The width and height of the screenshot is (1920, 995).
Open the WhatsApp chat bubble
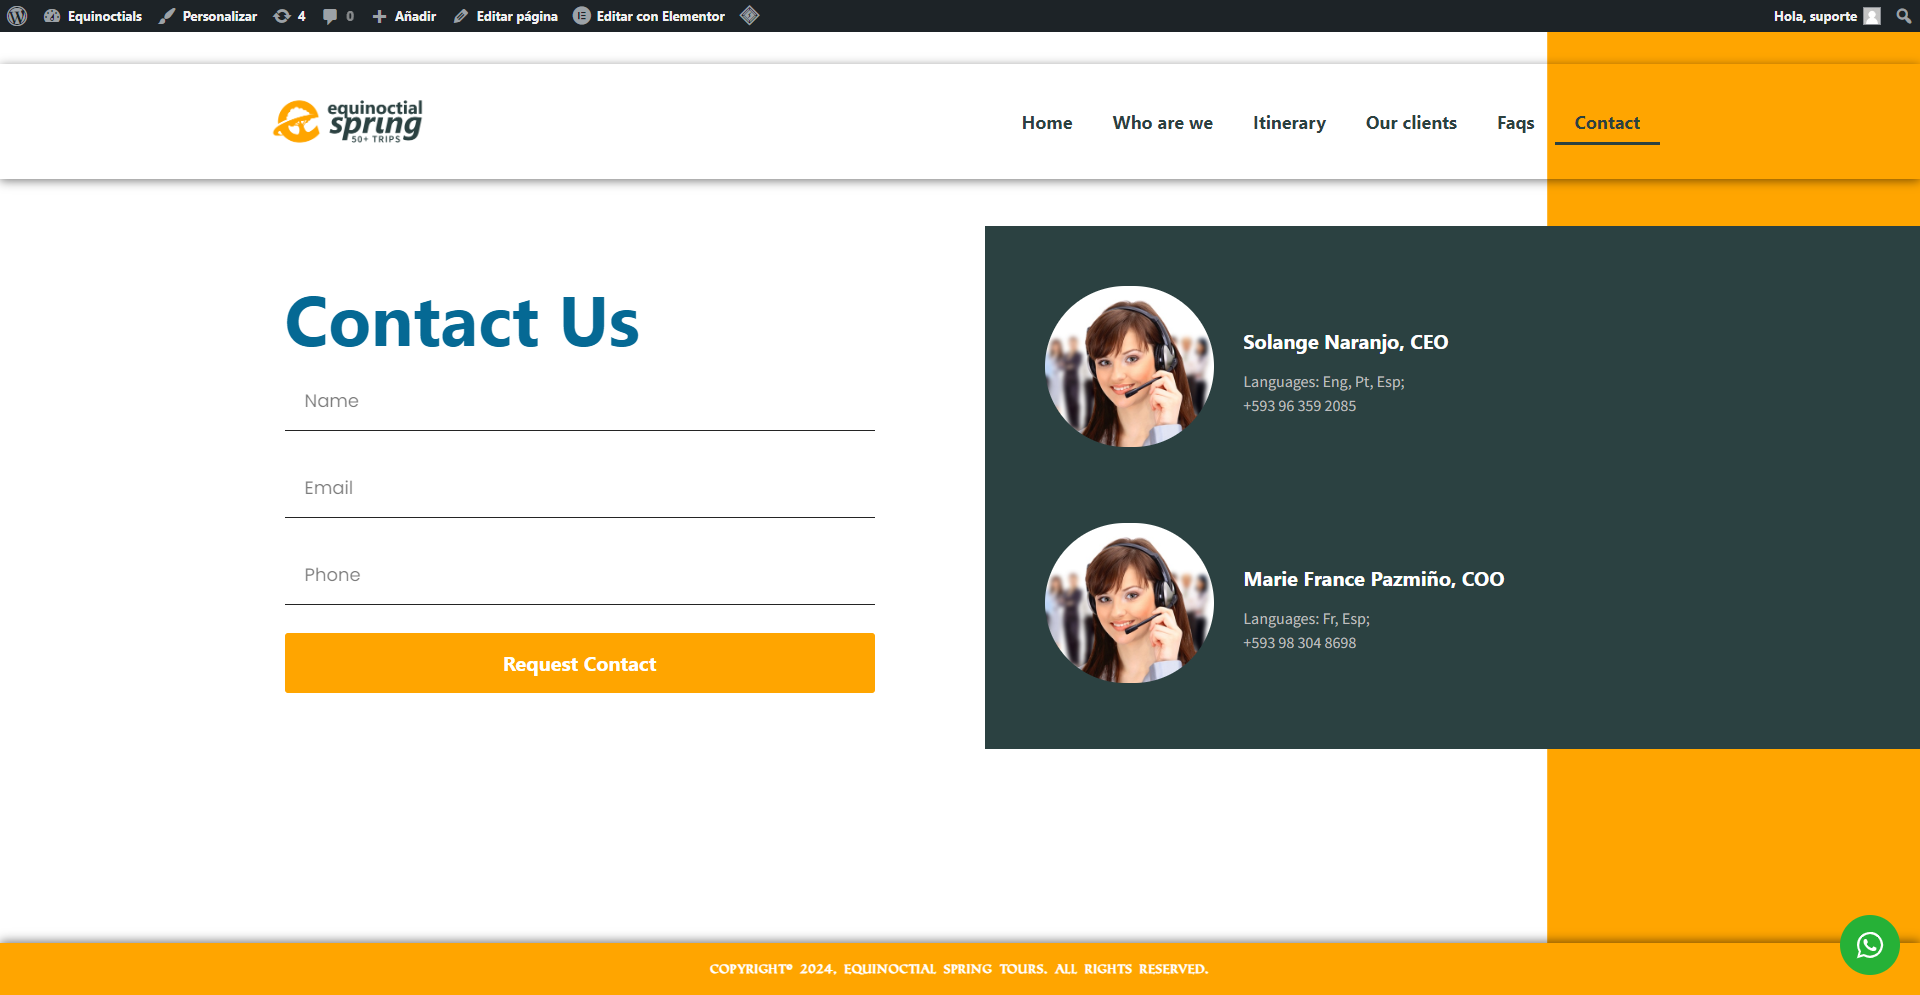pos(1869,944)
